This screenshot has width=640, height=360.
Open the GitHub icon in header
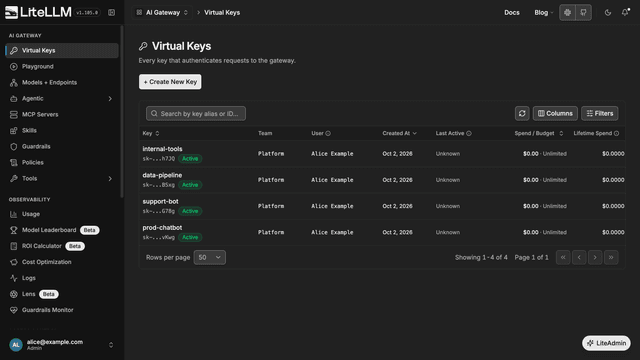tap(583, 13)
